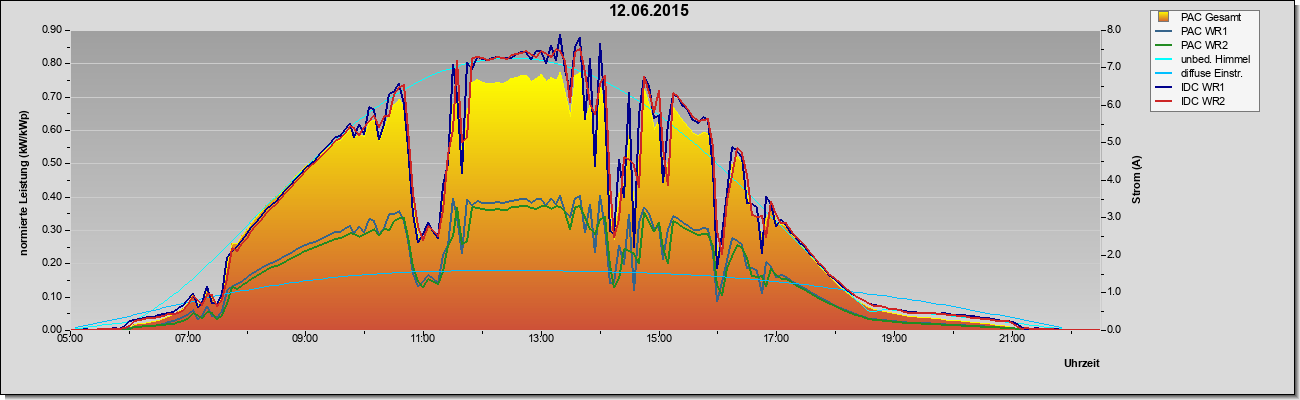This screenshot has height=400, width=1300.
Task: Click the 0.50 left axis value
Action: click(53, 163)
